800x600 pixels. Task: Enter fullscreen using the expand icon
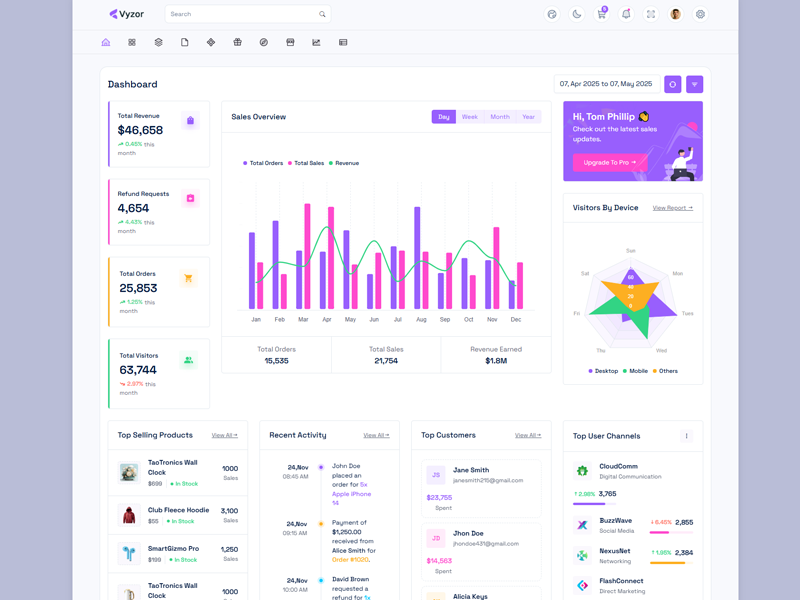(651, 14)
